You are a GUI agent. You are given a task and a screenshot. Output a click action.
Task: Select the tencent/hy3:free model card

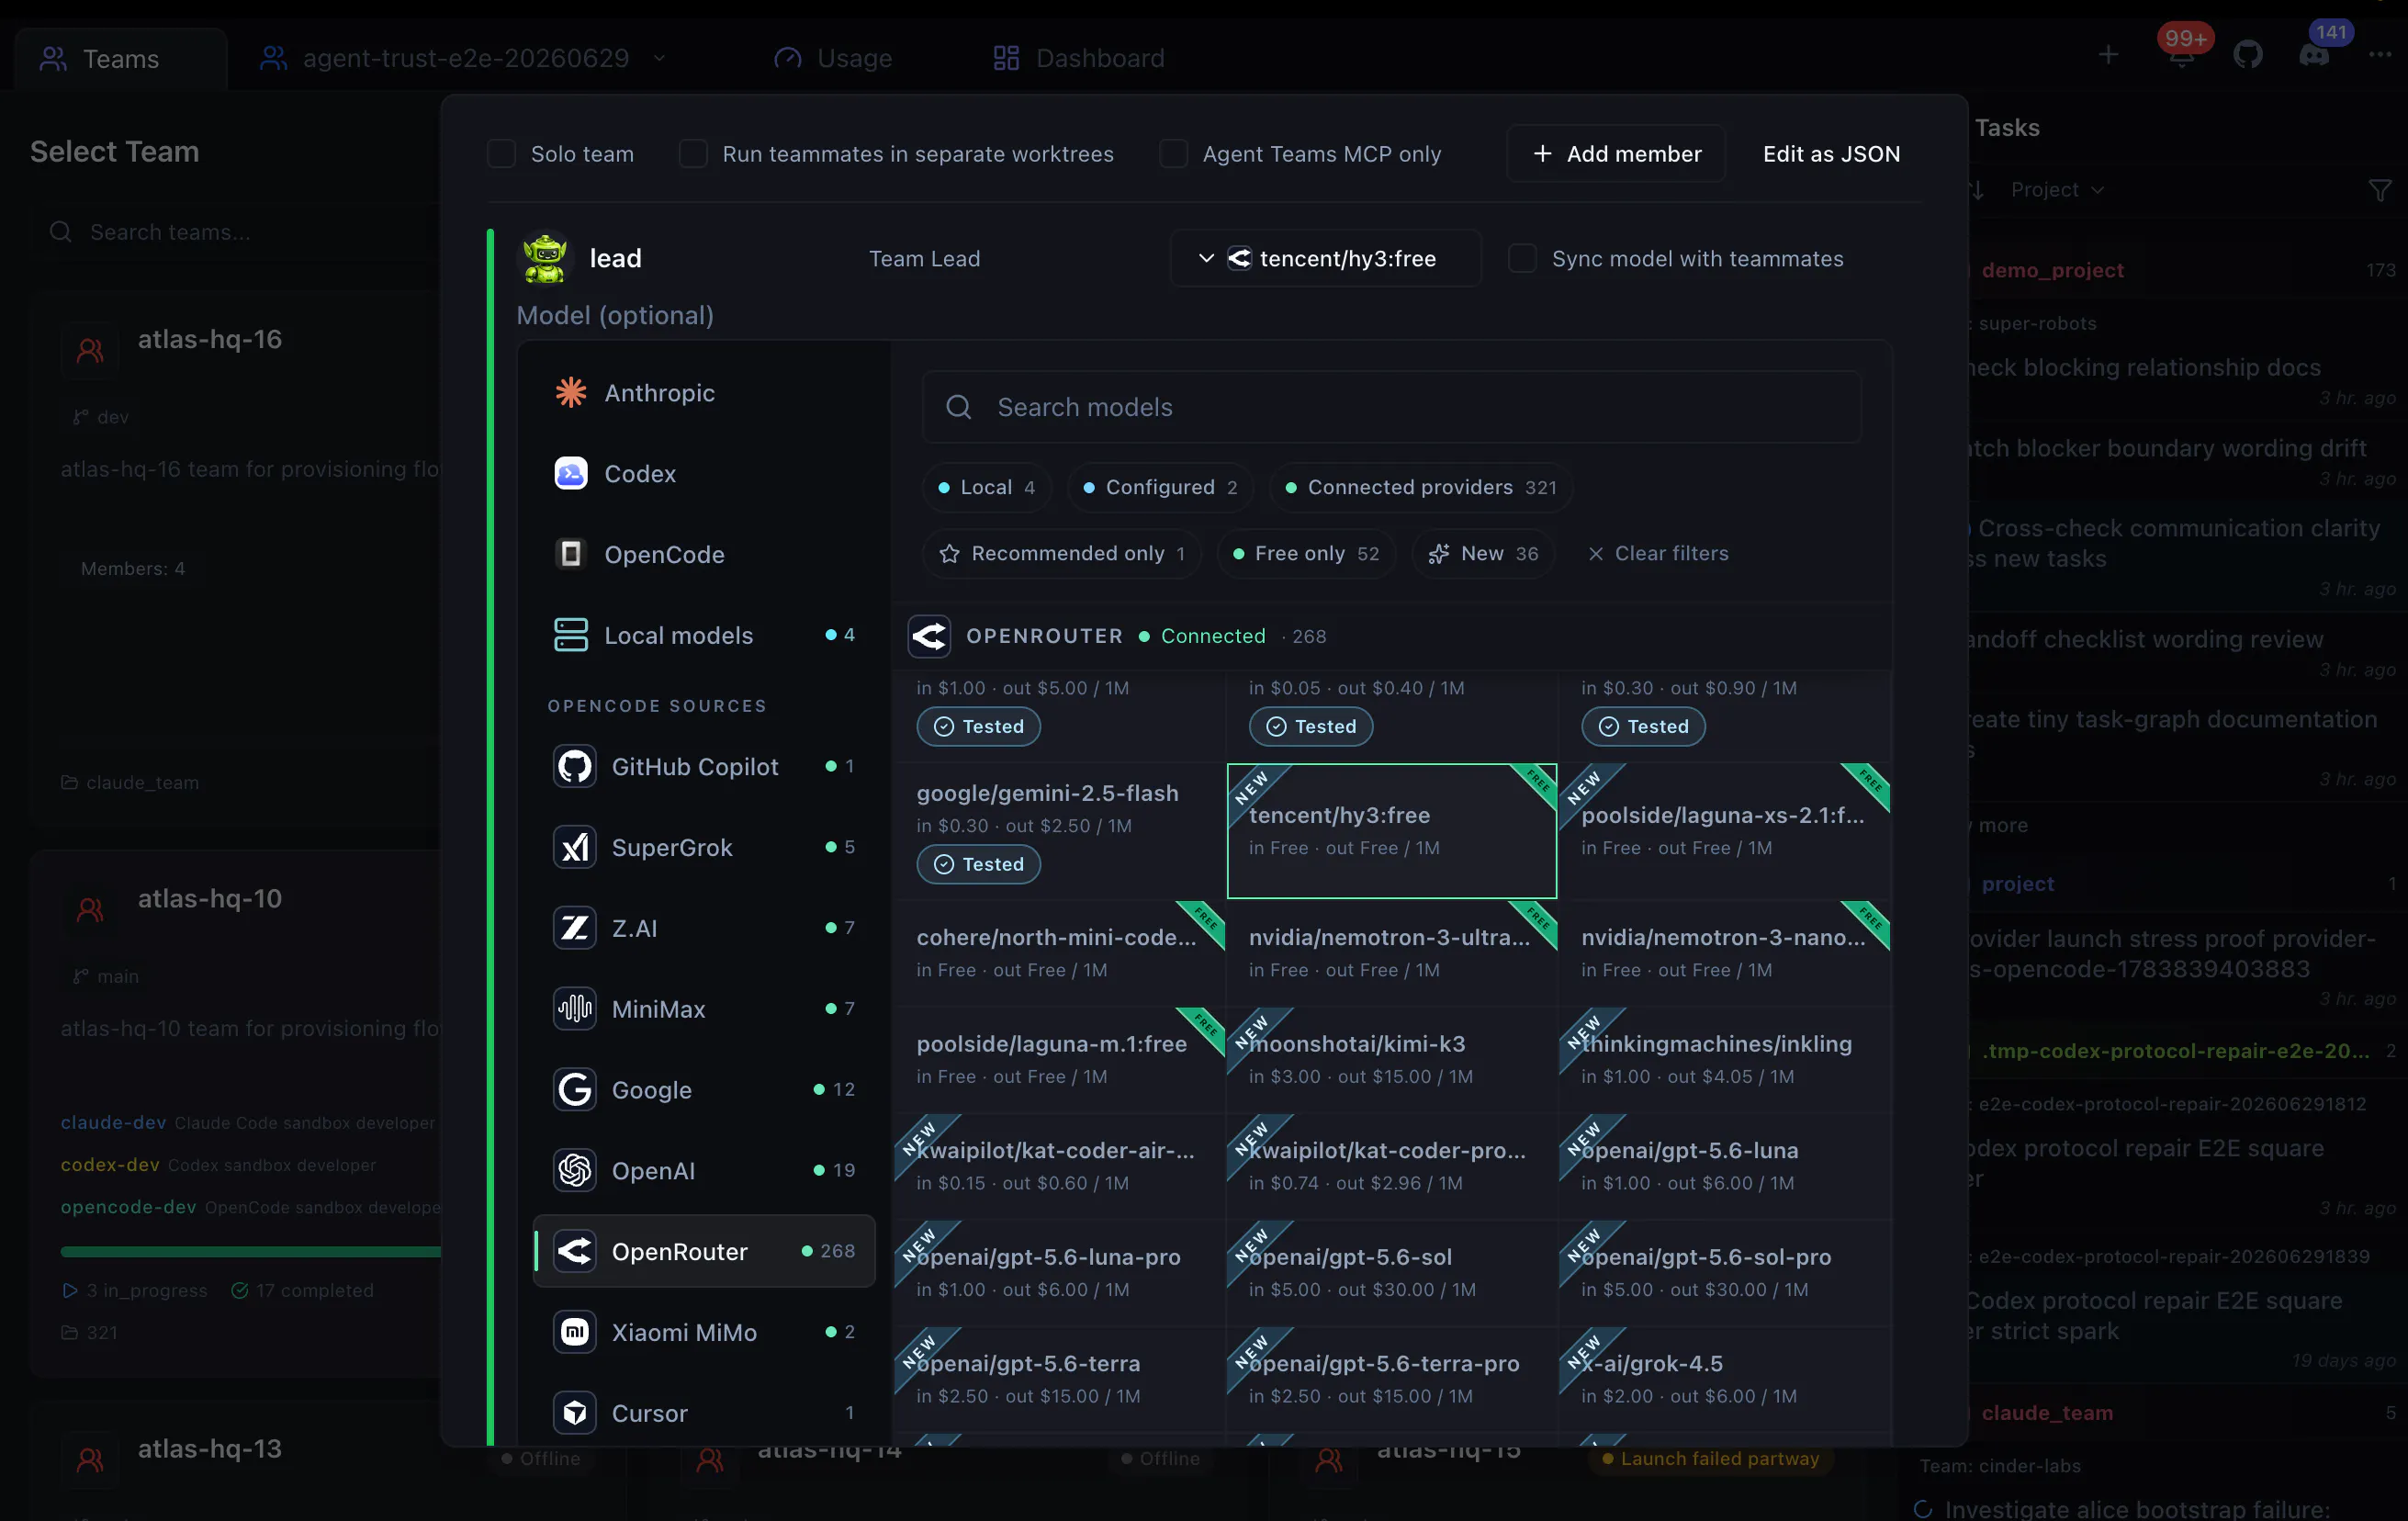pos(1392,831)
